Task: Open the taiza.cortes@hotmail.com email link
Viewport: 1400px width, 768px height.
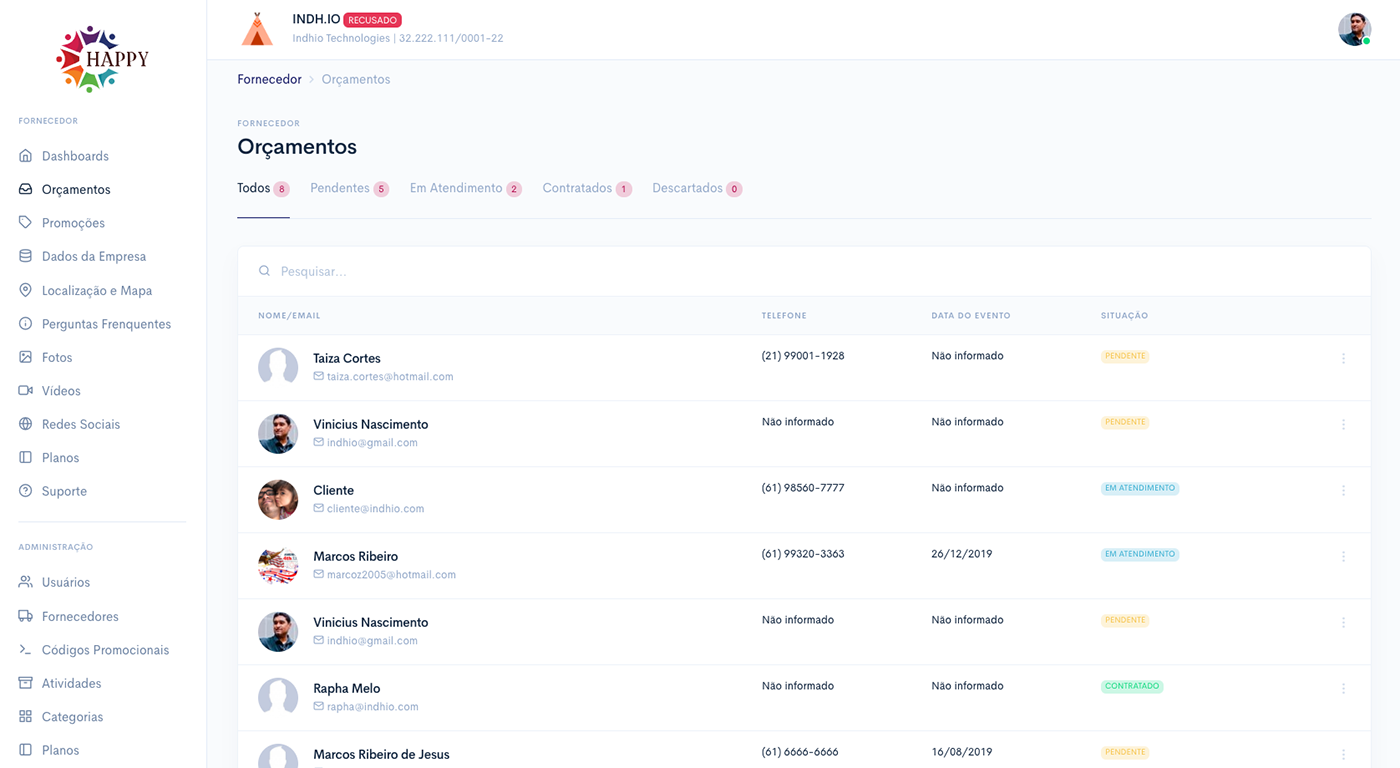Action: (390, 377)
